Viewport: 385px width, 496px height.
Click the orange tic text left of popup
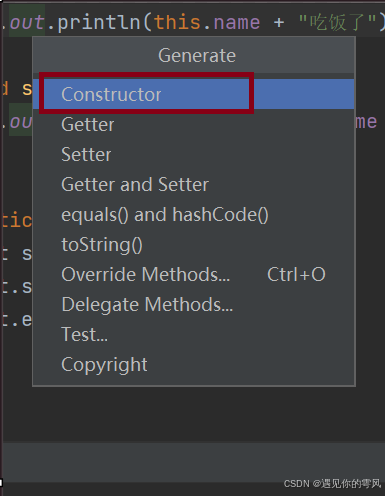(17, 220)
